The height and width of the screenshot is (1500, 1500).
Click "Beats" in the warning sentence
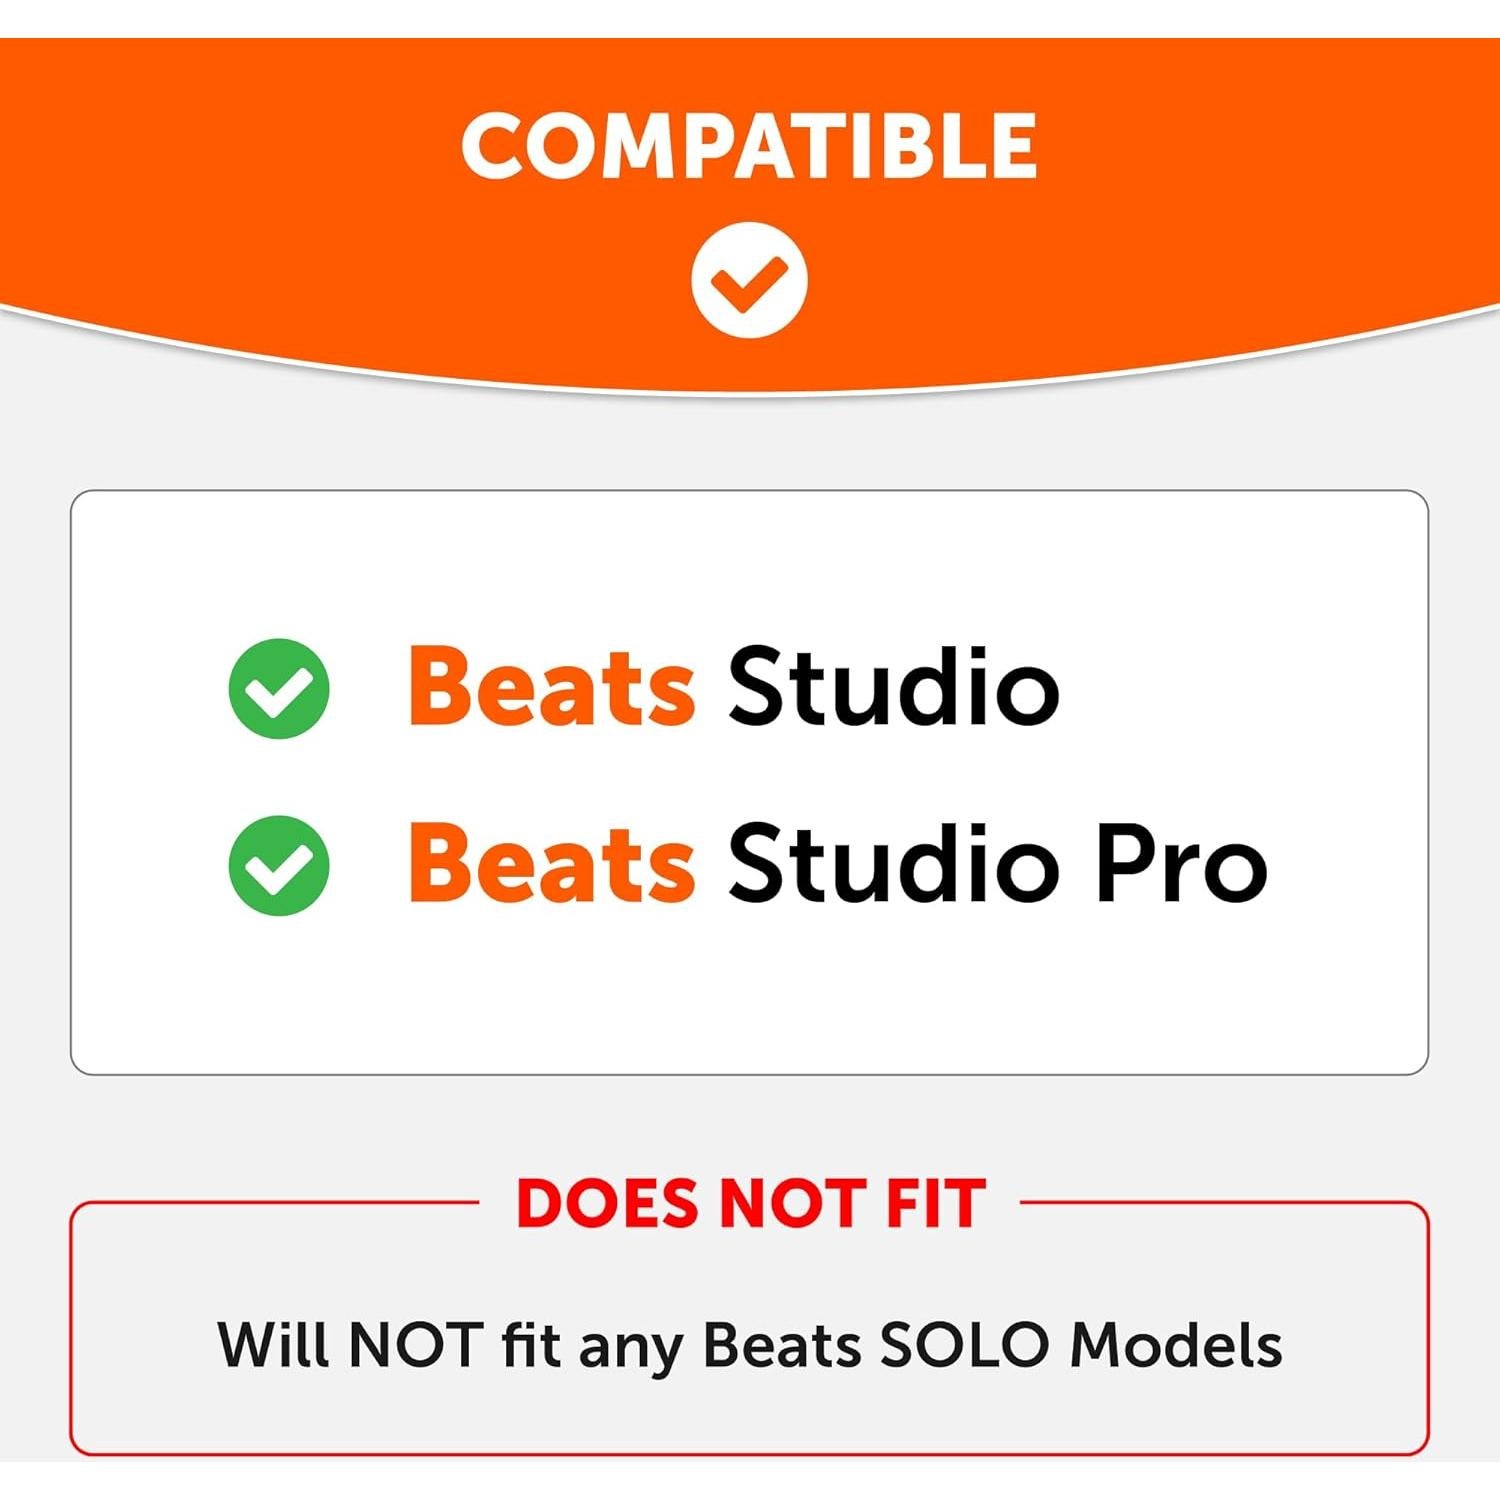(782, 1344)
